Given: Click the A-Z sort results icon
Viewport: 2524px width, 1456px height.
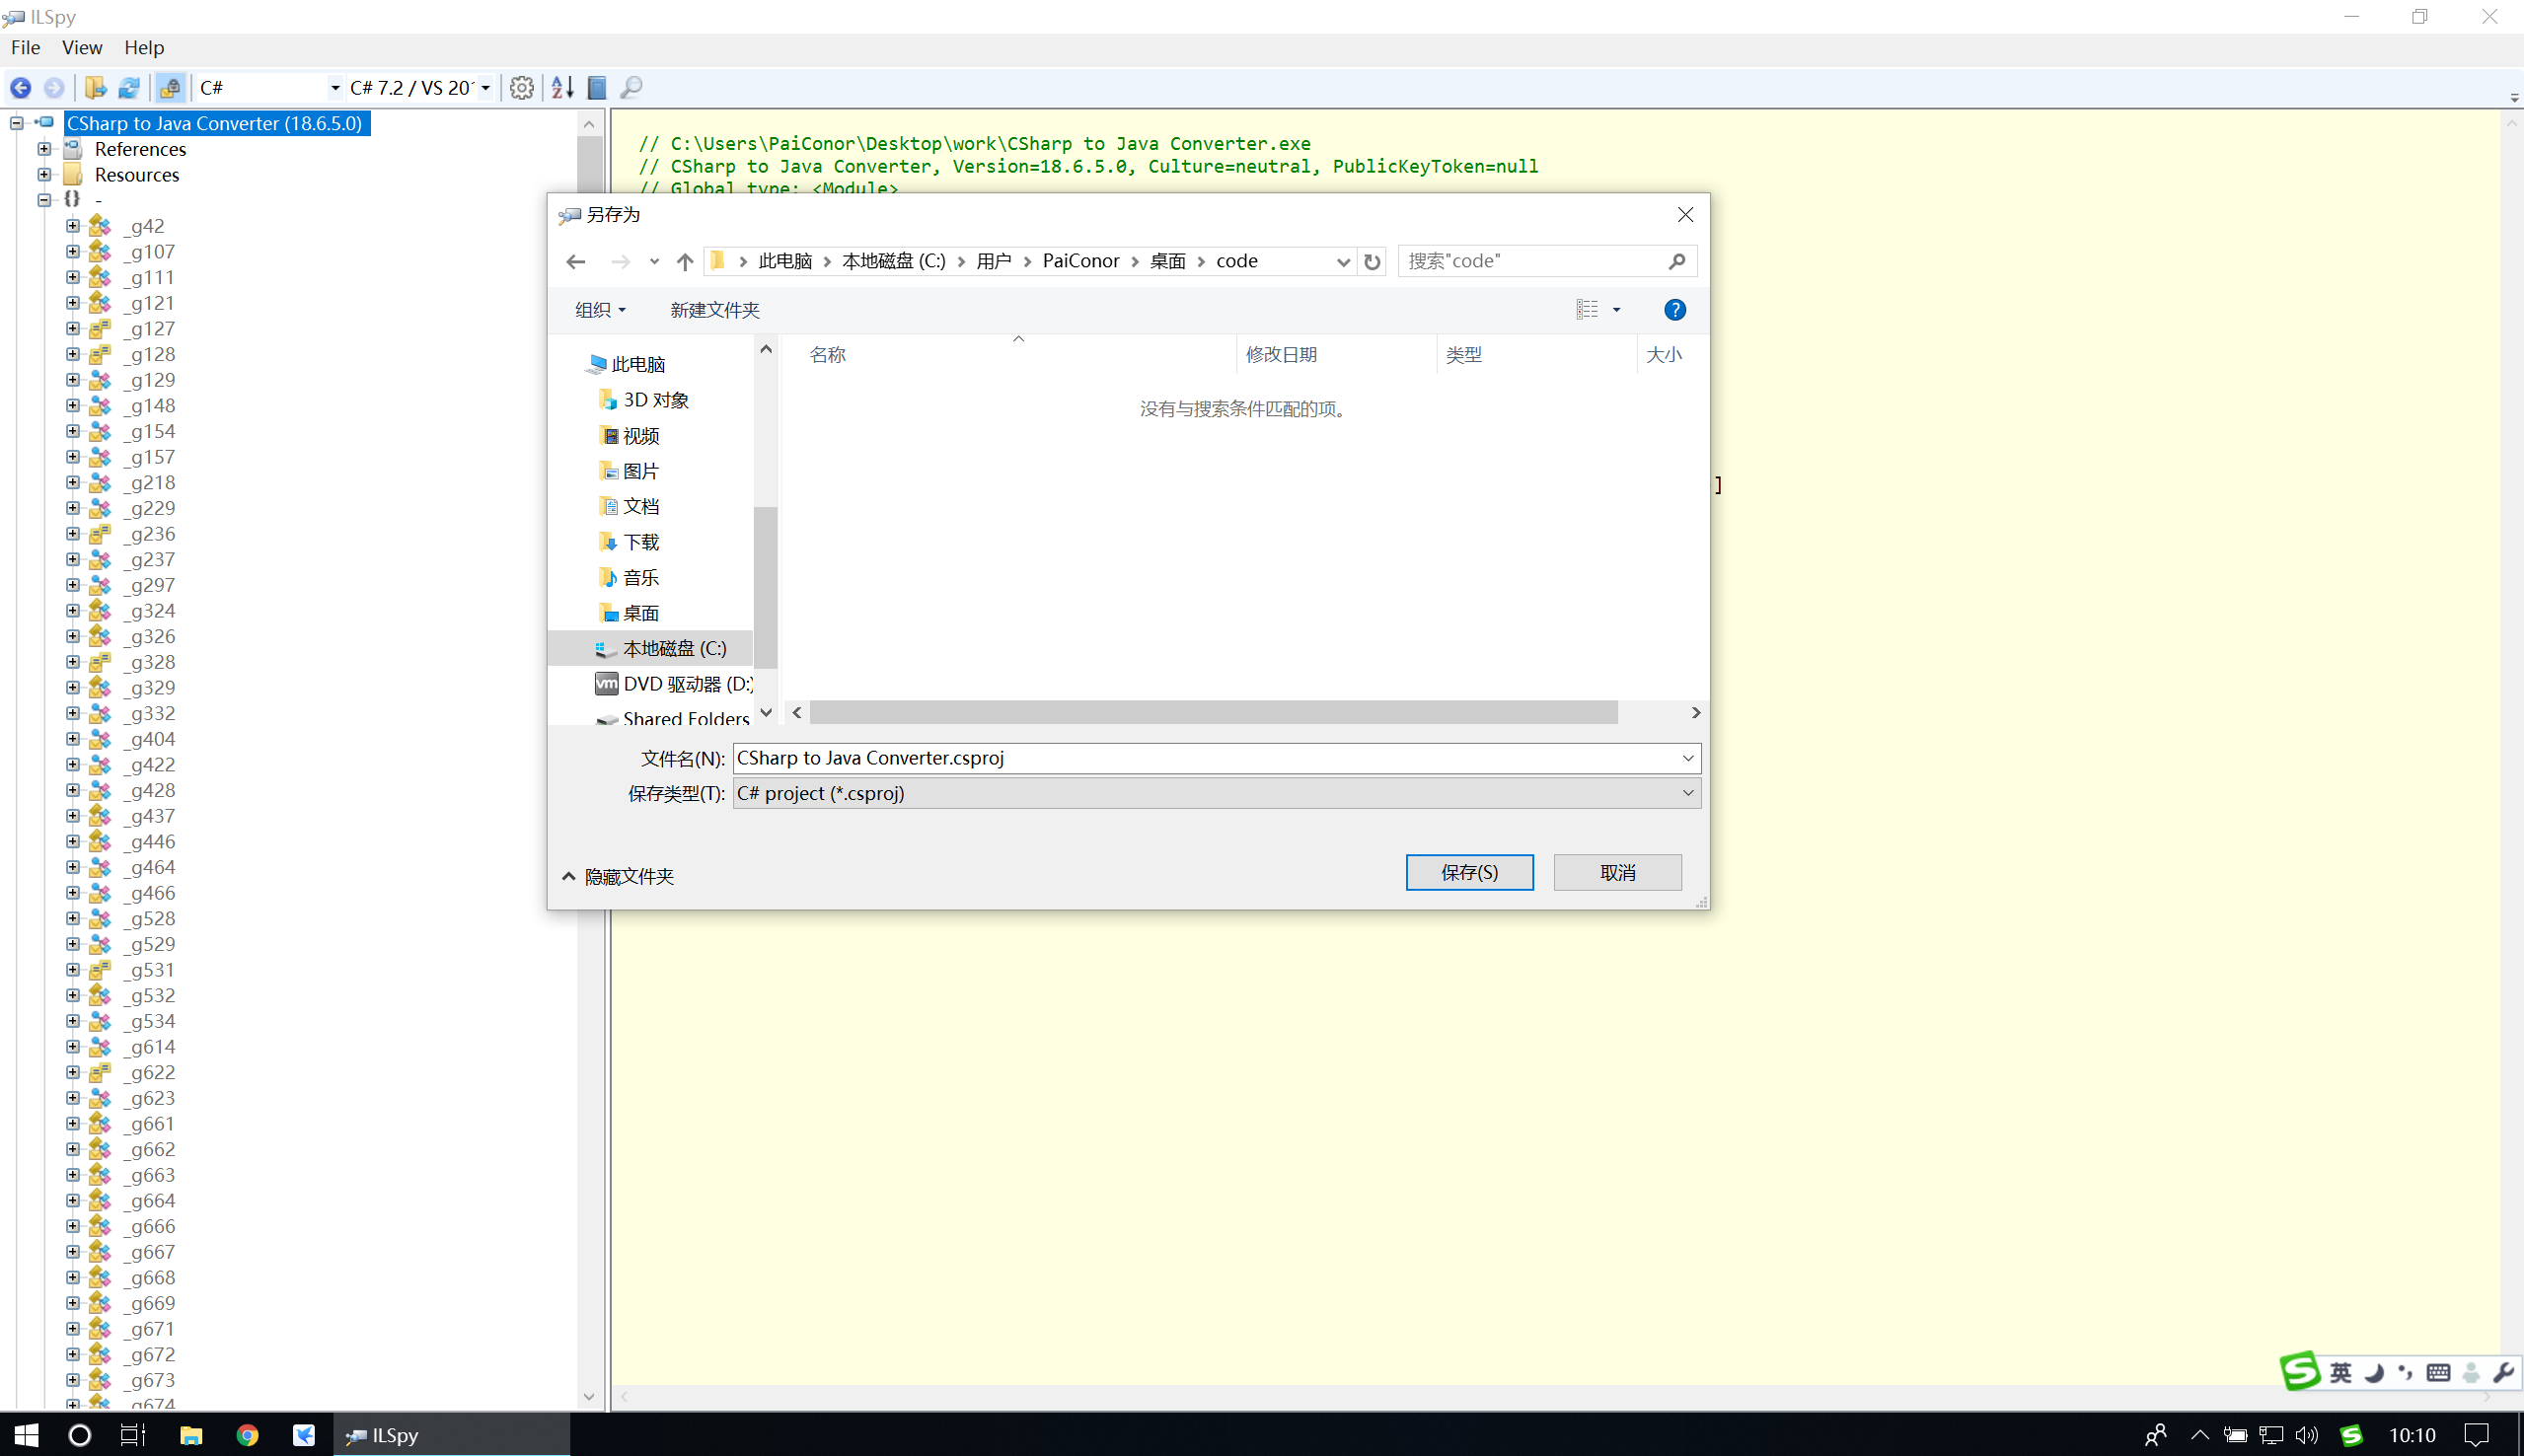Looking at the screenshot, I should (x=563, y=88).
